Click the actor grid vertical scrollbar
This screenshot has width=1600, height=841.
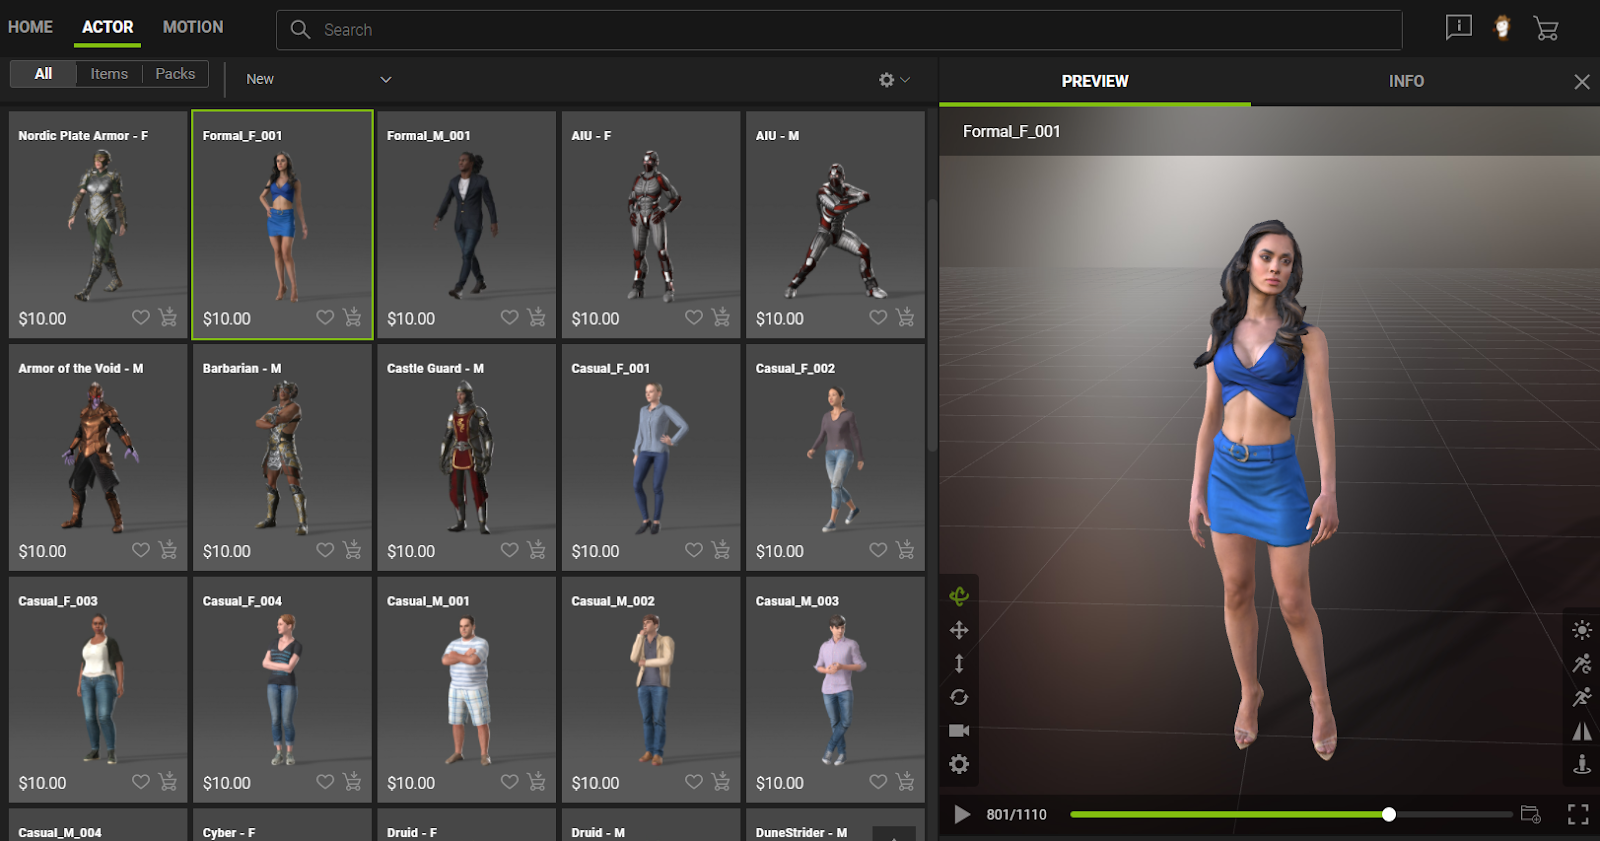pyautogui.click(x=932, y=325)
